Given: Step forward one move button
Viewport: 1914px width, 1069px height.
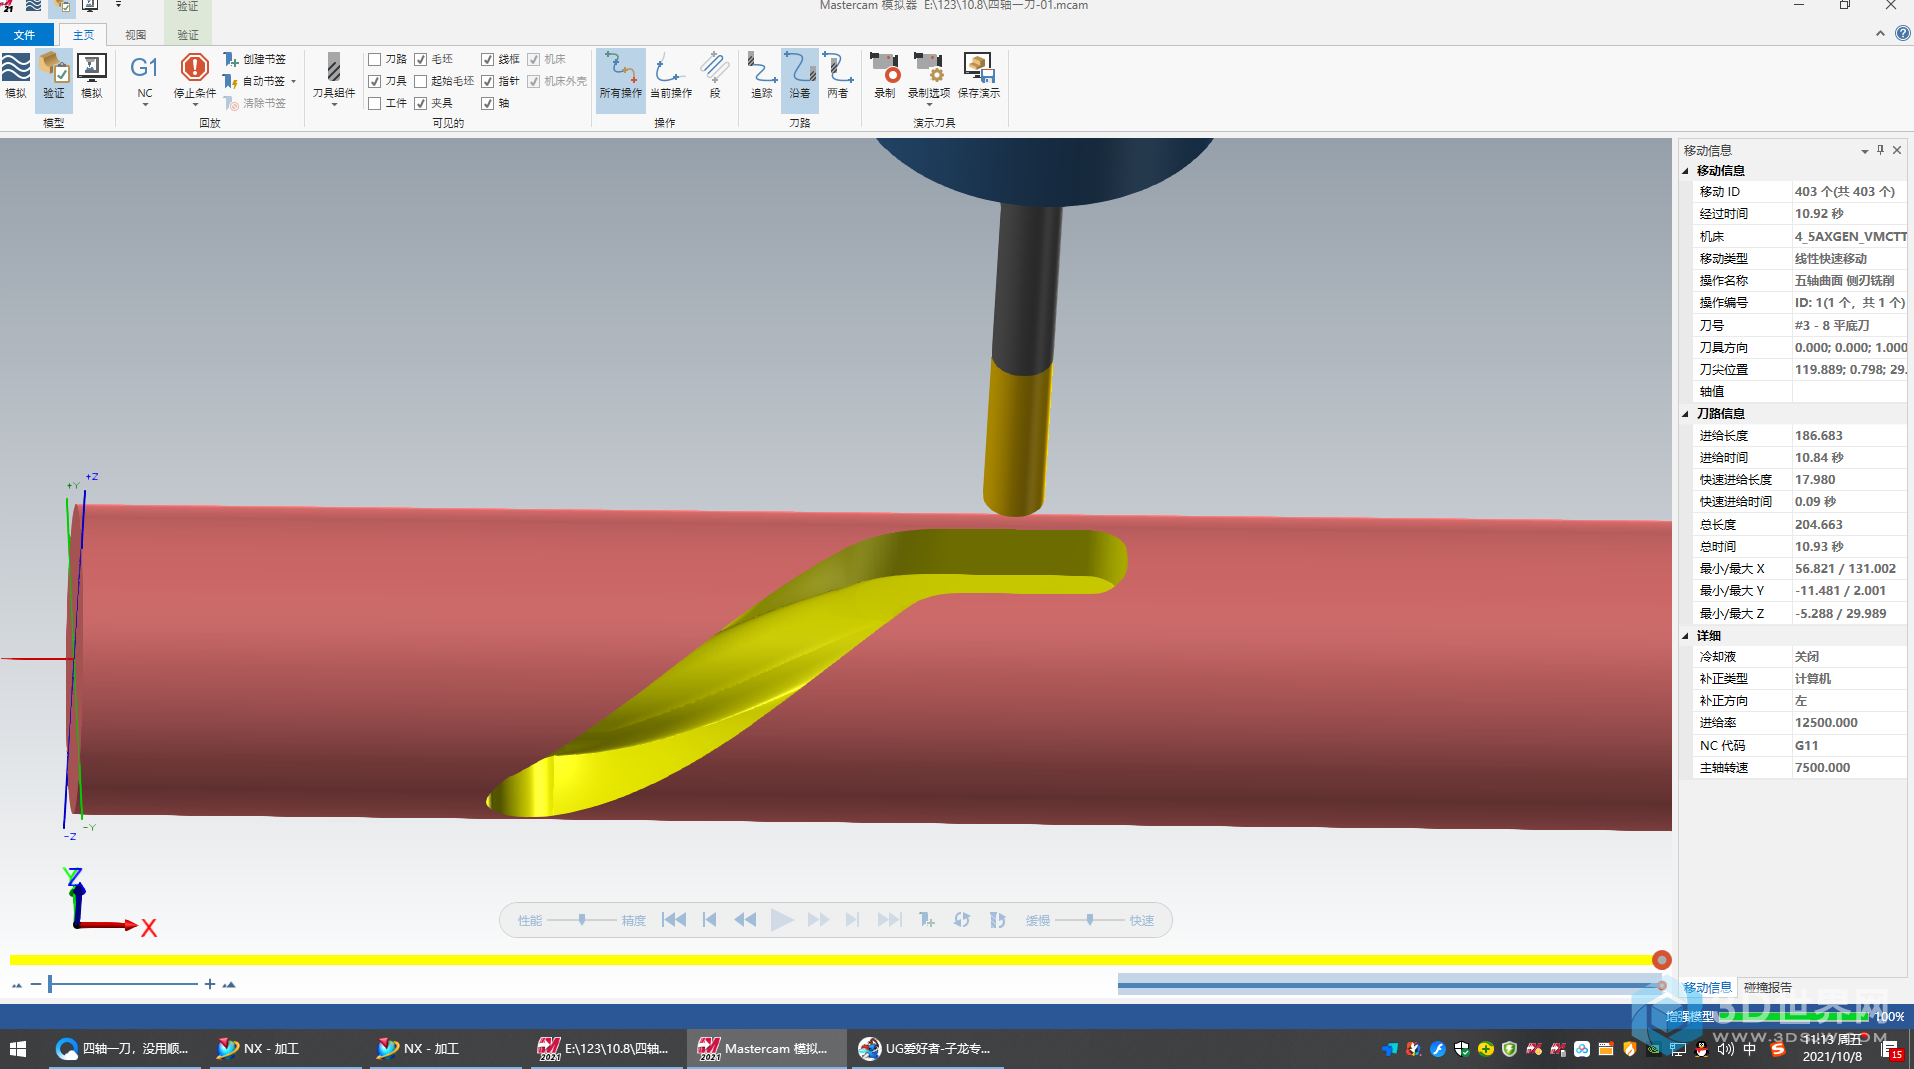Looking at the screenshot, I should (x=852, y=920).
